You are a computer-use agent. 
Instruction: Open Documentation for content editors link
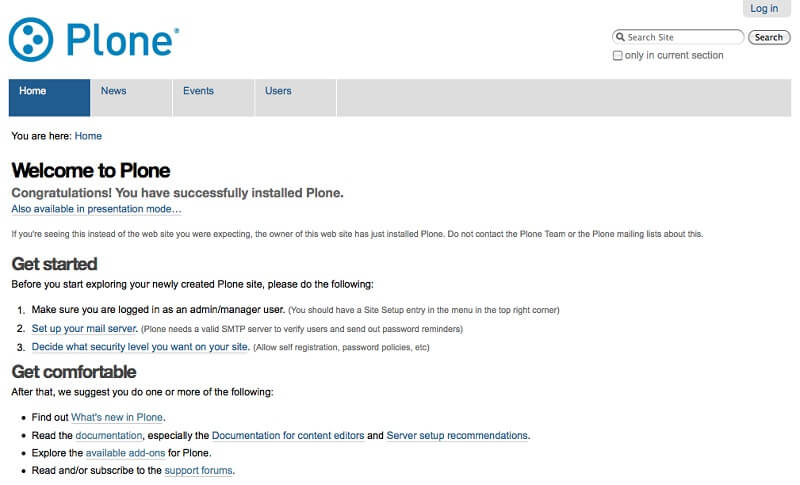click(x=288, y=436)
